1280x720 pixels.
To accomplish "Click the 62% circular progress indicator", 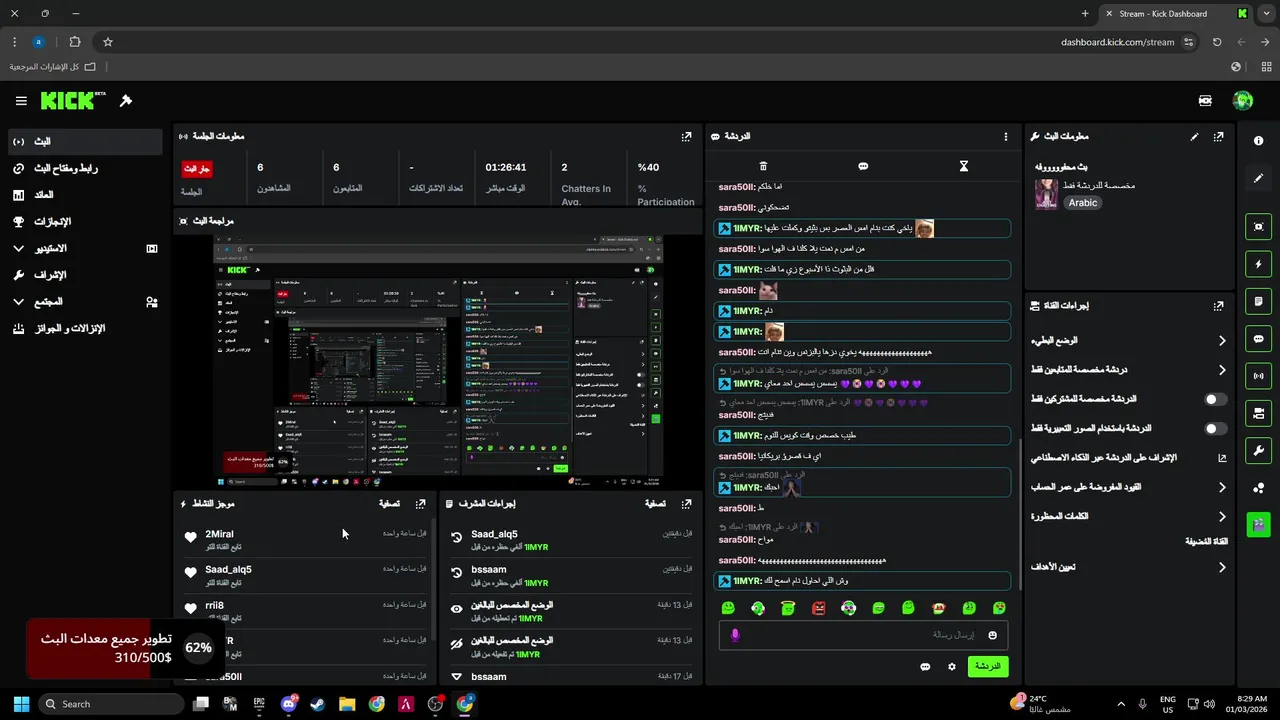I will click(x=198, y=648).
